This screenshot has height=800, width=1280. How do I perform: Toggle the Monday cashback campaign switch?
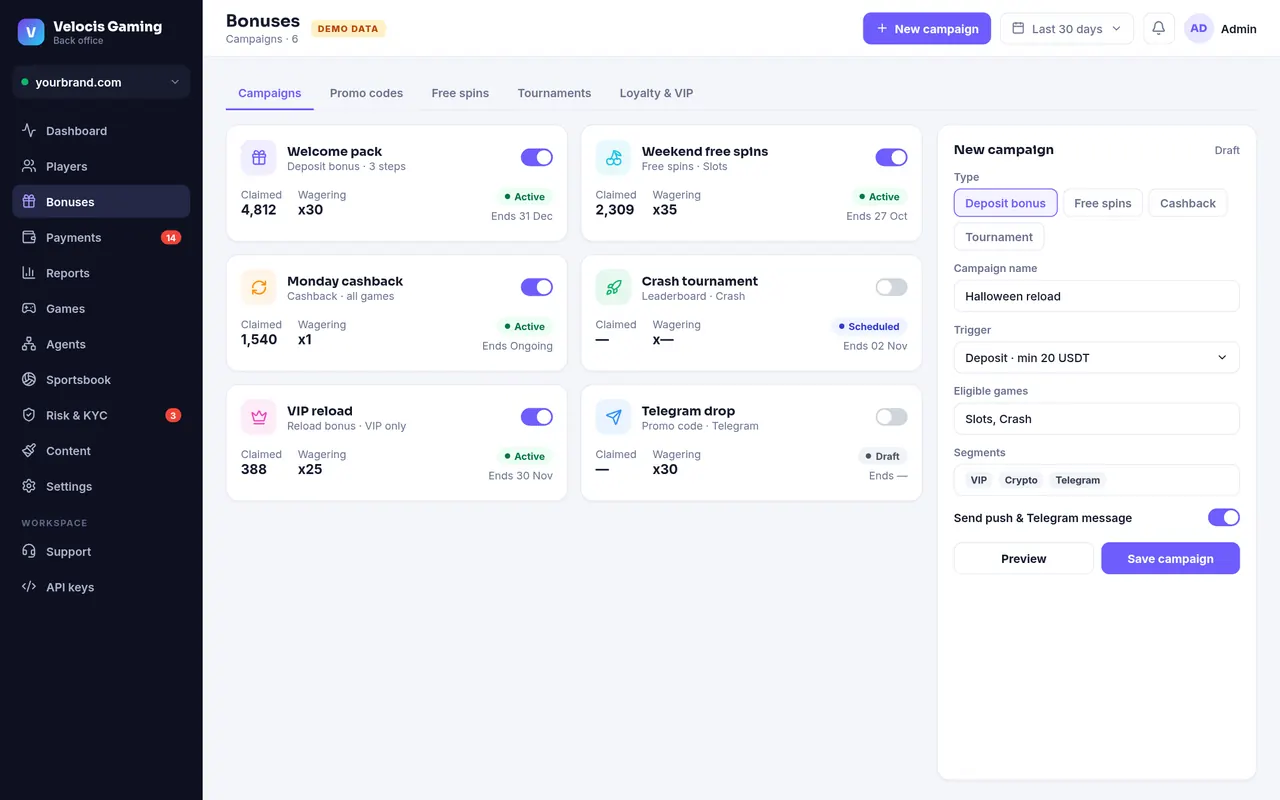537,287
